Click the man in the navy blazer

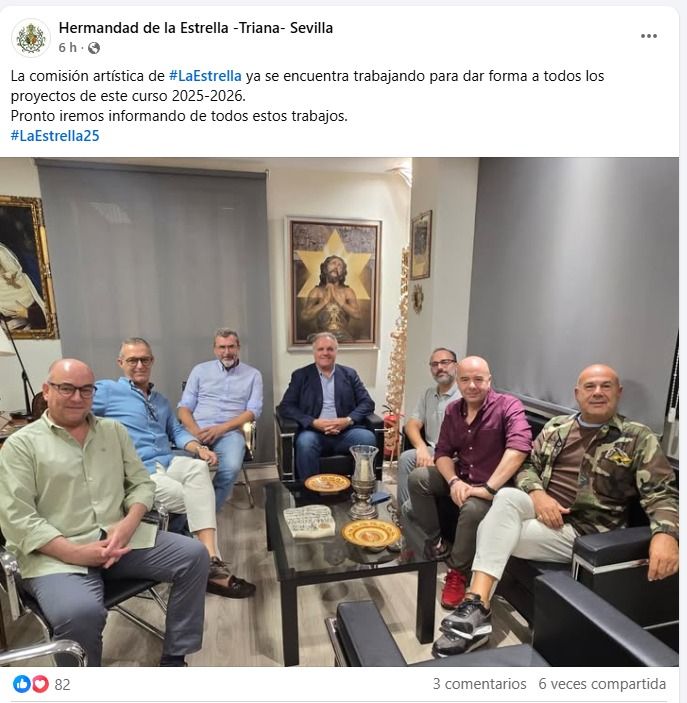(x=326, y=407)
